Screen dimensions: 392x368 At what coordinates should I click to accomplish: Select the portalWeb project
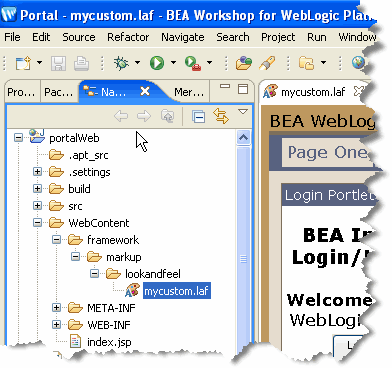pos(74,138)
